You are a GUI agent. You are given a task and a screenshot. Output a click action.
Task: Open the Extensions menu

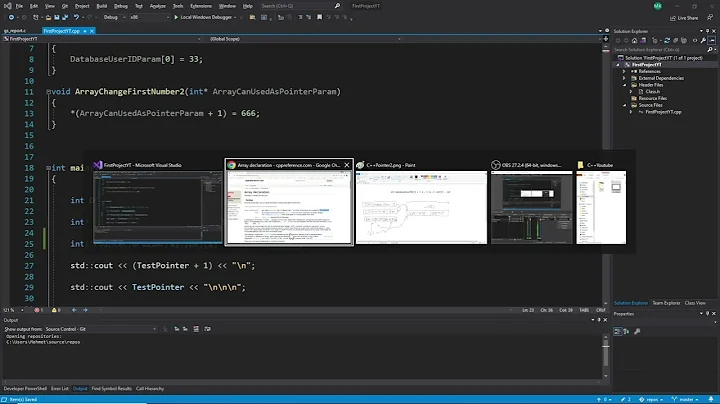[201, 6]
